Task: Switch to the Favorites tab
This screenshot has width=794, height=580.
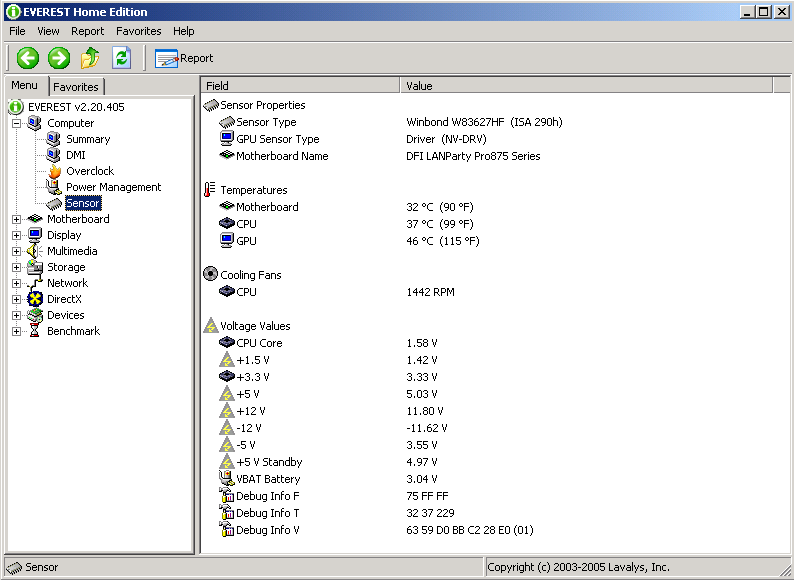Action: coord(76,87)
